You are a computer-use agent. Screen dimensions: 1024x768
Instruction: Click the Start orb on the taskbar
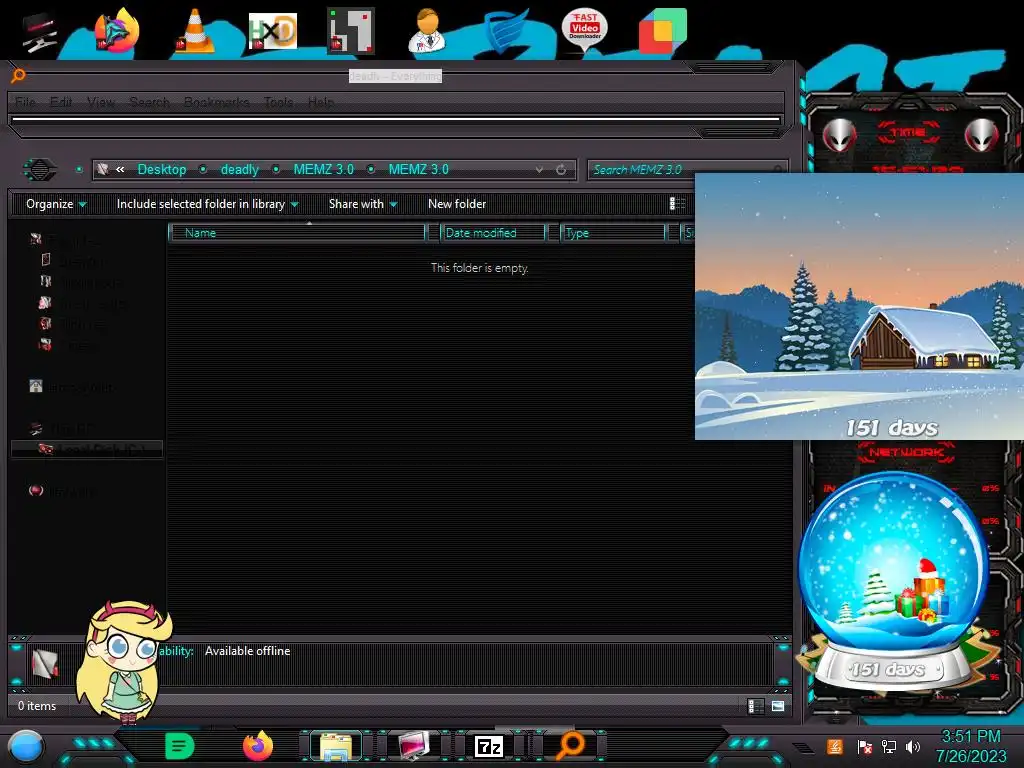[x=25, y=746]
